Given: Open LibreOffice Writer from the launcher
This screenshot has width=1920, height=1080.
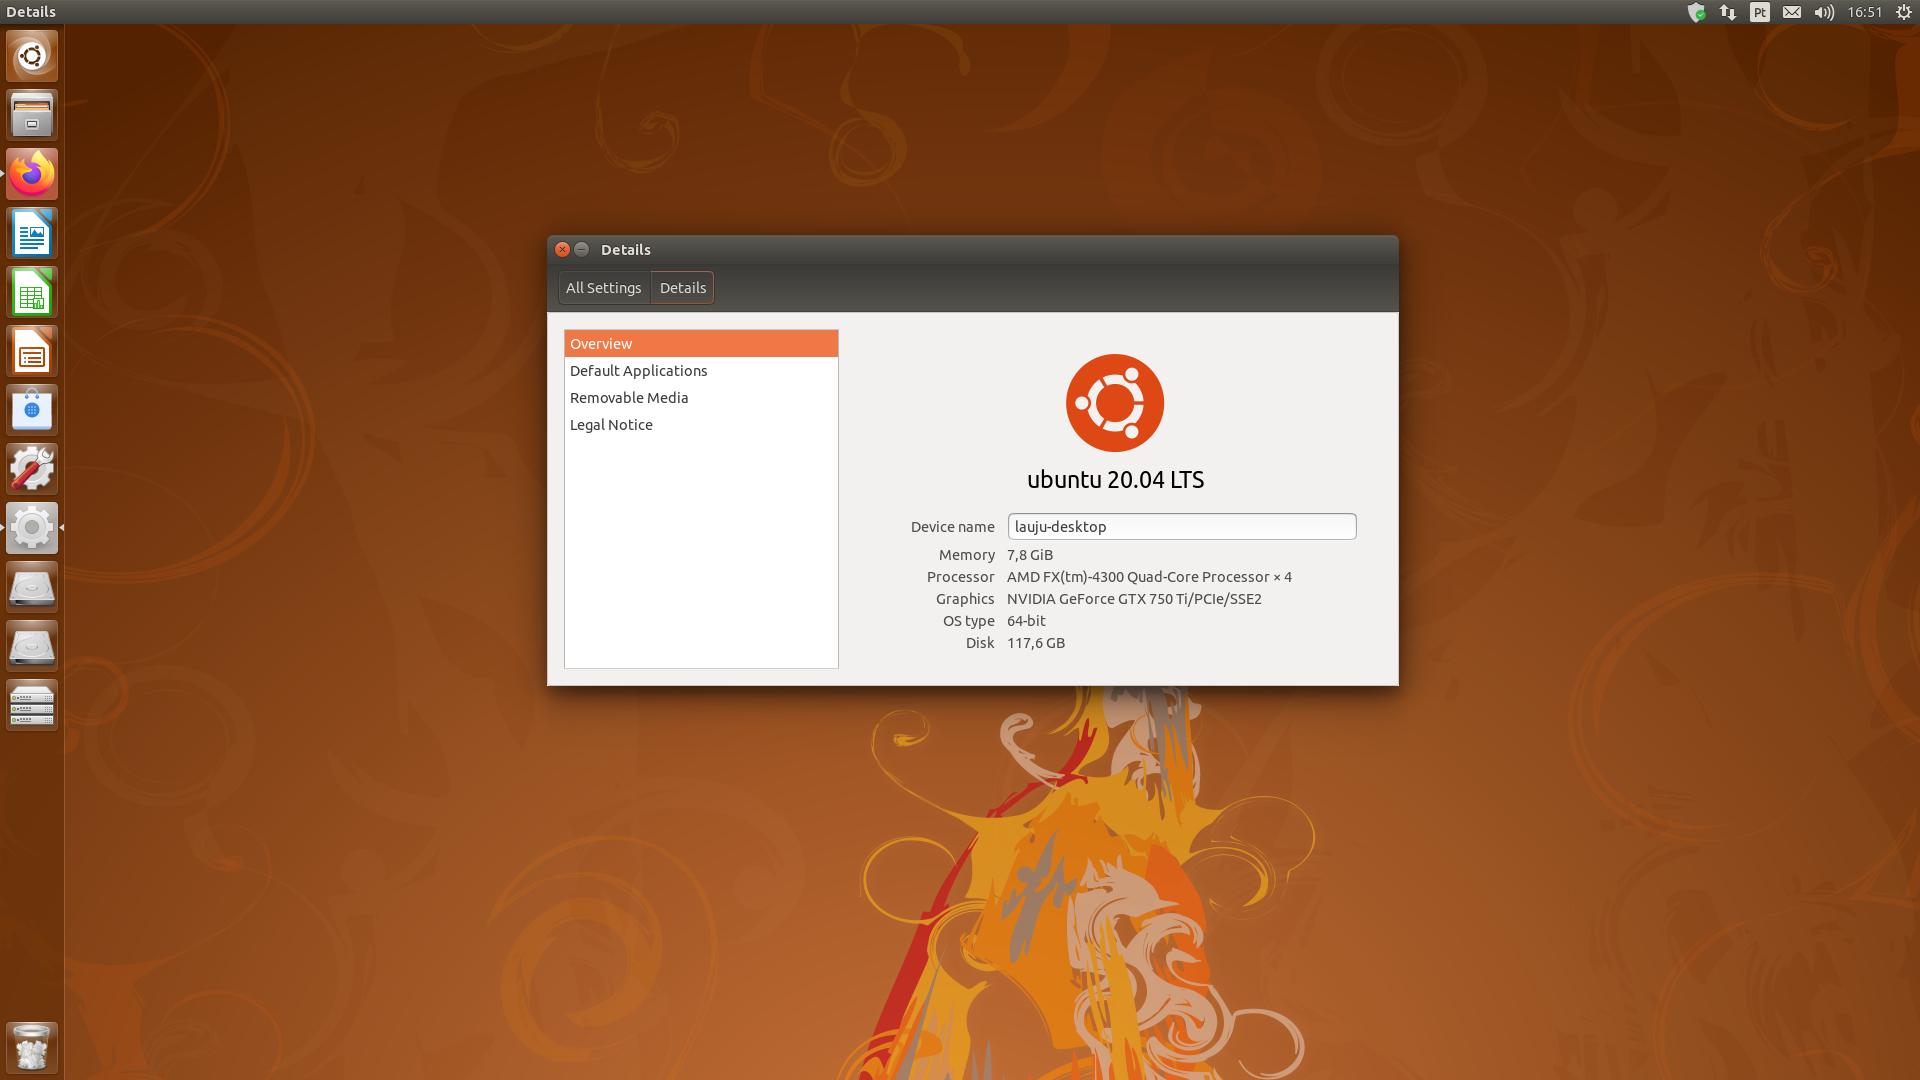Looking at the screenshot, I should tap(32, 234).
